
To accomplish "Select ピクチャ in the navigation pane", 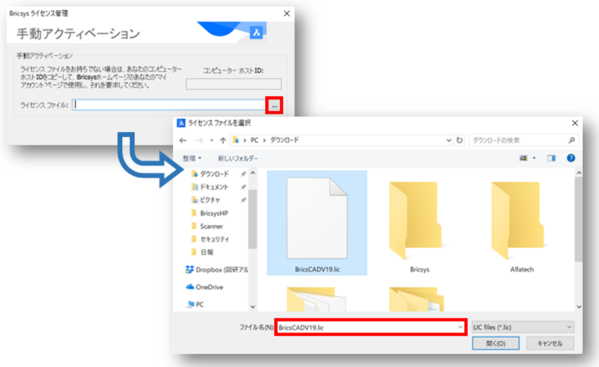I will click(209, 200).
